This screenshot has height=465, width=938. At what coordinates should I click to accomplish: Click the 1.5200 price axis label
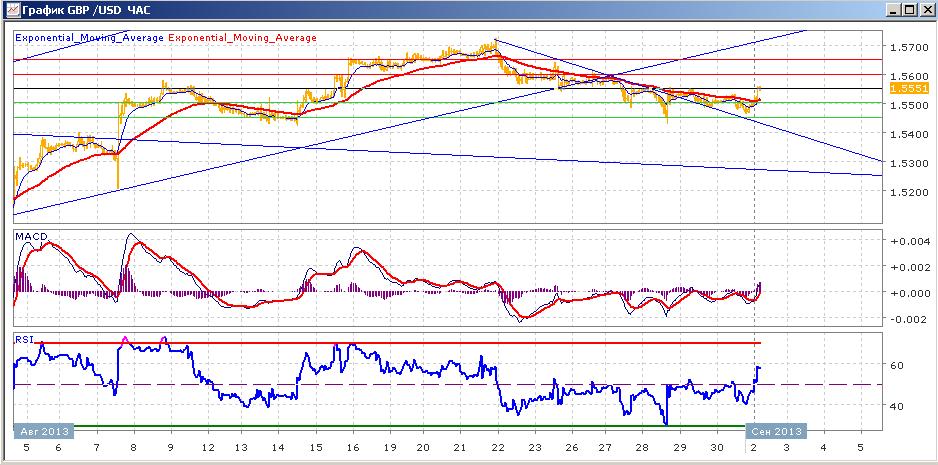[x=907, y=193]
